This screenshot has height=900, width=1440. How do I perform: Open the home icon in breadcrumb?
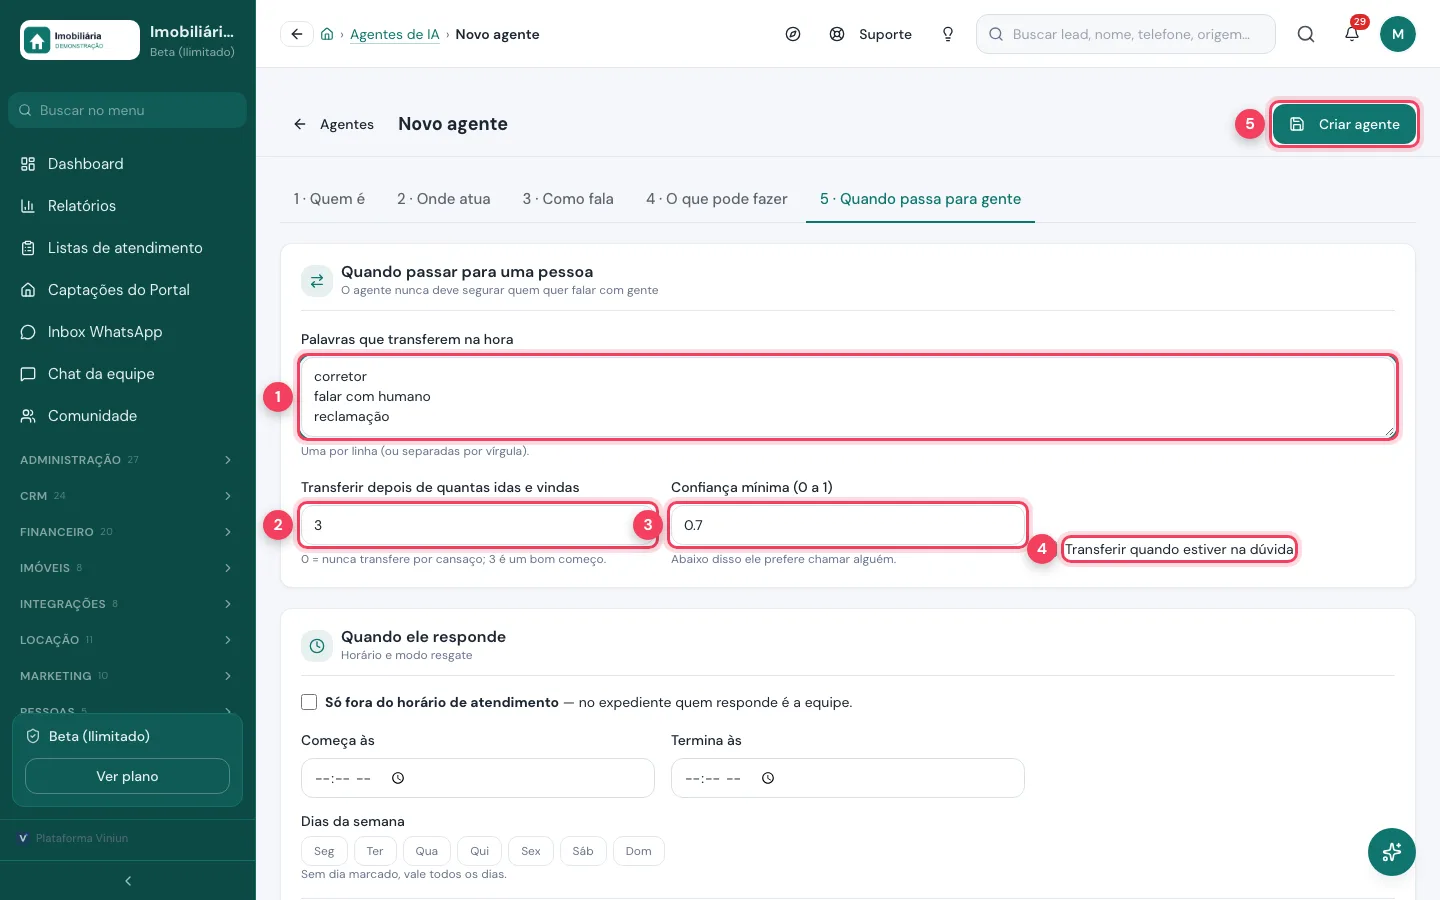point(327,34)
